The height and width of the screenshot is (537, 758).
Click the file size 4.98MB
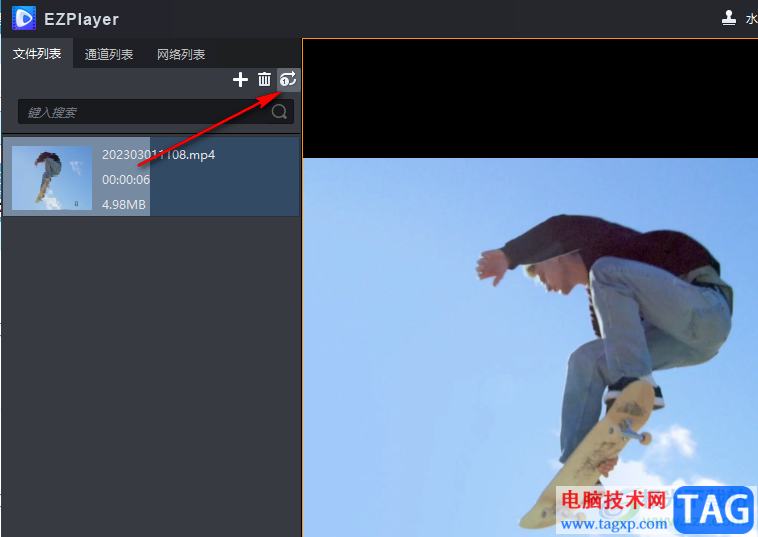(x=124, y=204)
